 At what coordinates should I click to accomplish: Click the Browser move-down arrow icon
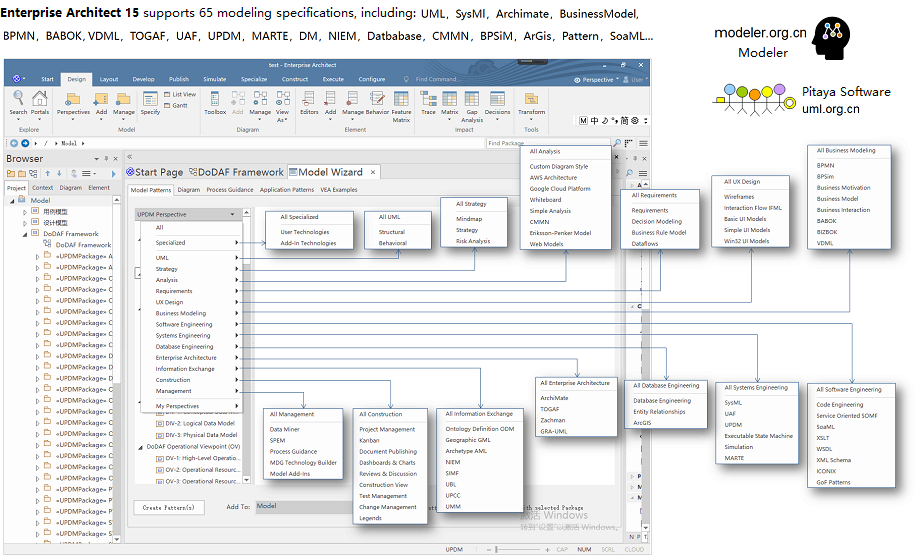[59, 173]
